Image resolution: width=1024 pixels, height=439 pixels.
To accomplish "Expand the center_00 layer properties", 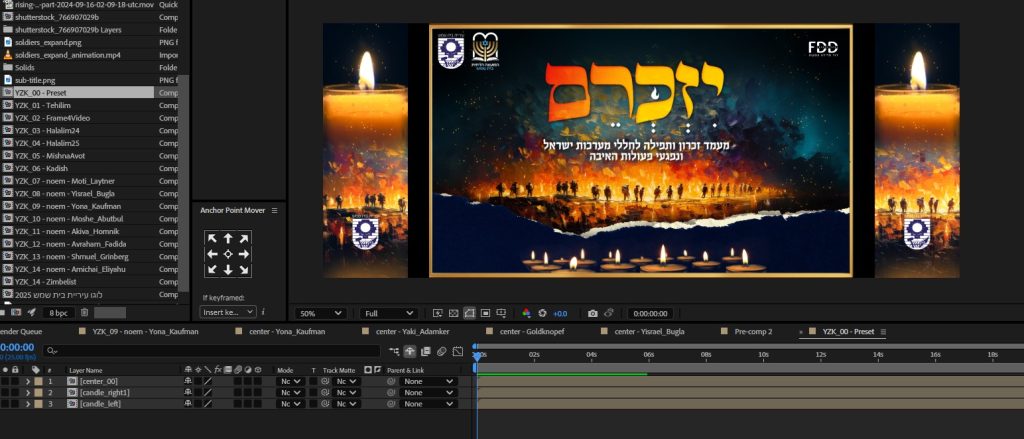I will (27, 381).
